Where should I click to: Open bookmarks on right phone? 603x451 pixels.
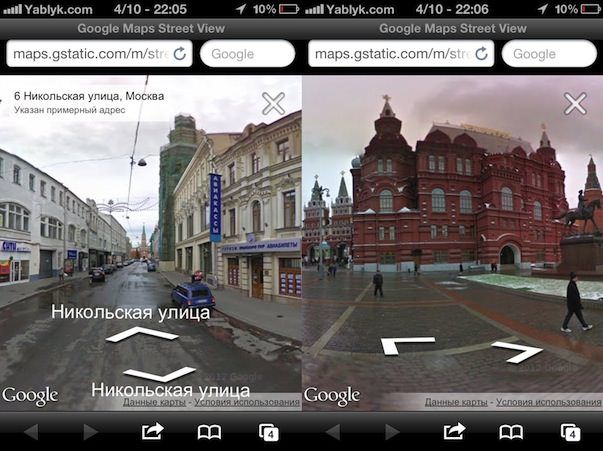click(511, 432)
